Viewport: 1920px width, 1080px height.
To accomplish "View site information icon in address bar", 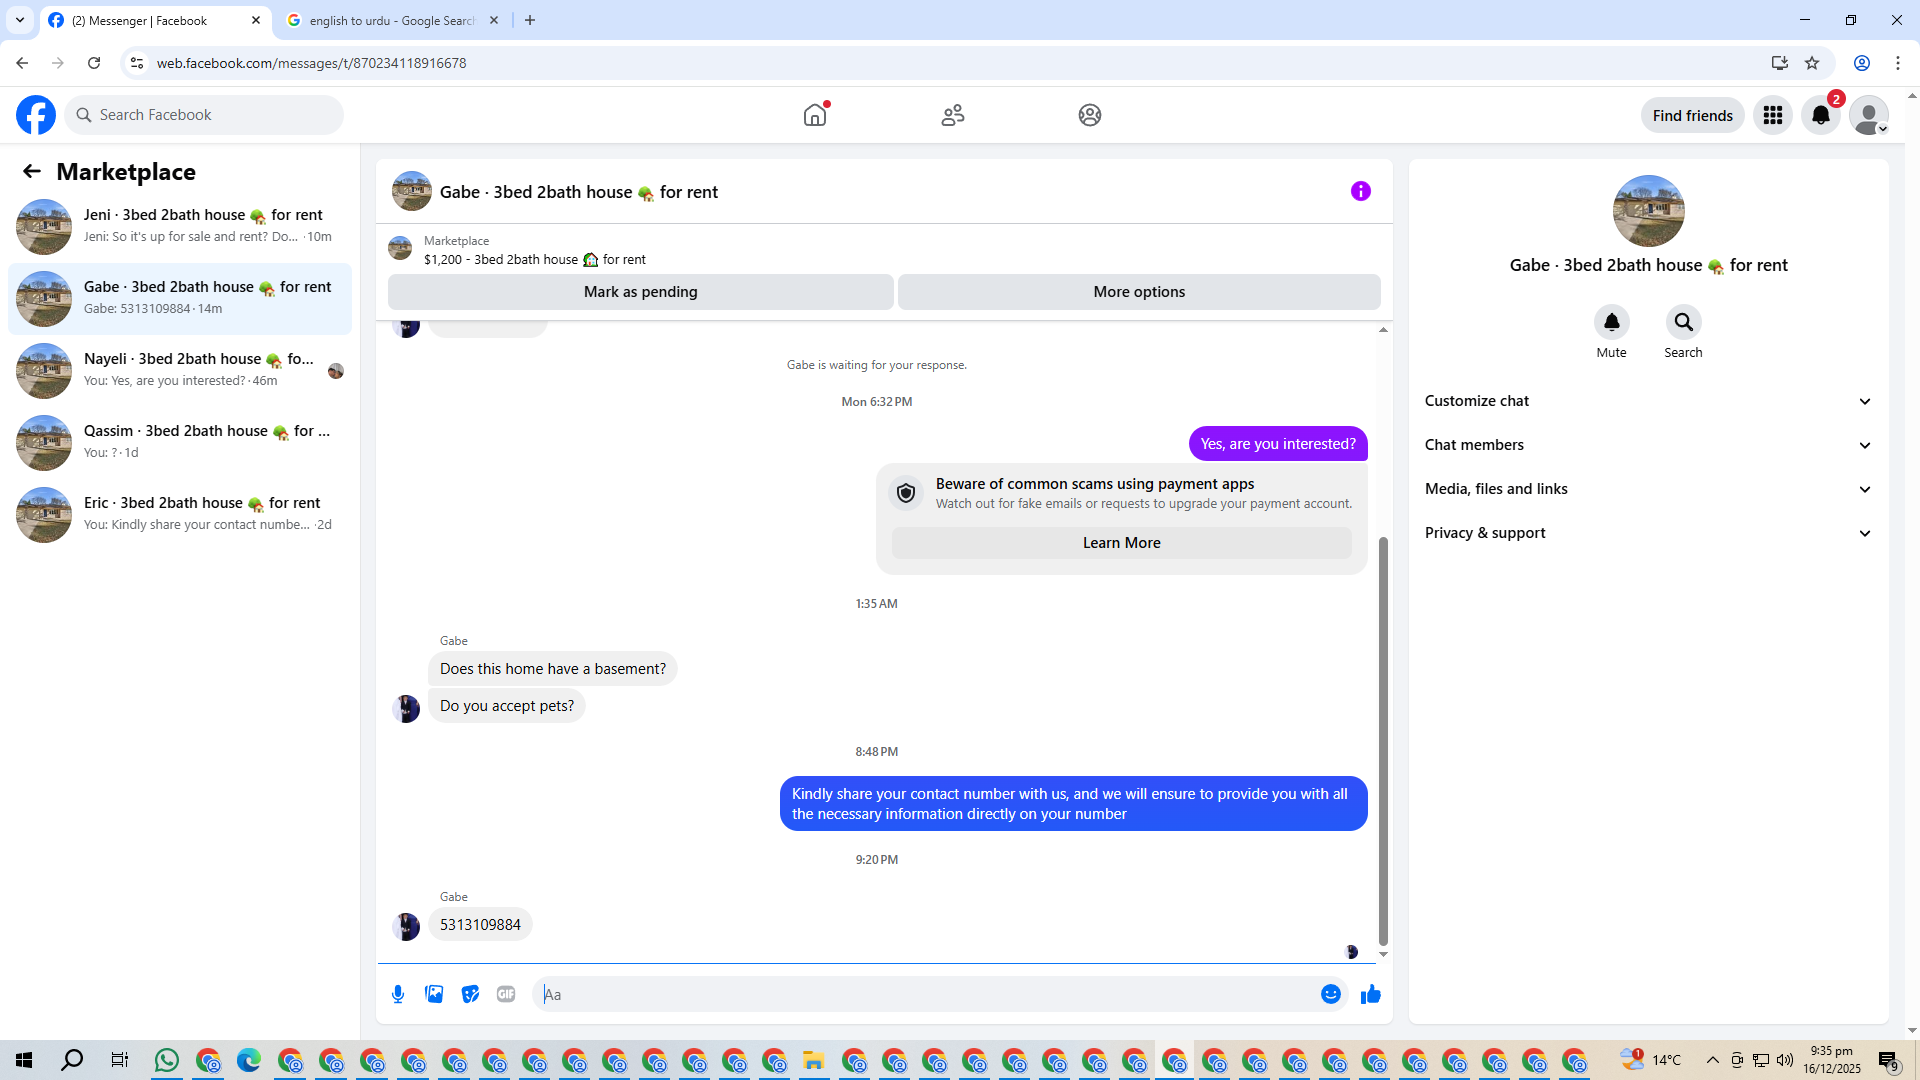I will coord(137,63).
